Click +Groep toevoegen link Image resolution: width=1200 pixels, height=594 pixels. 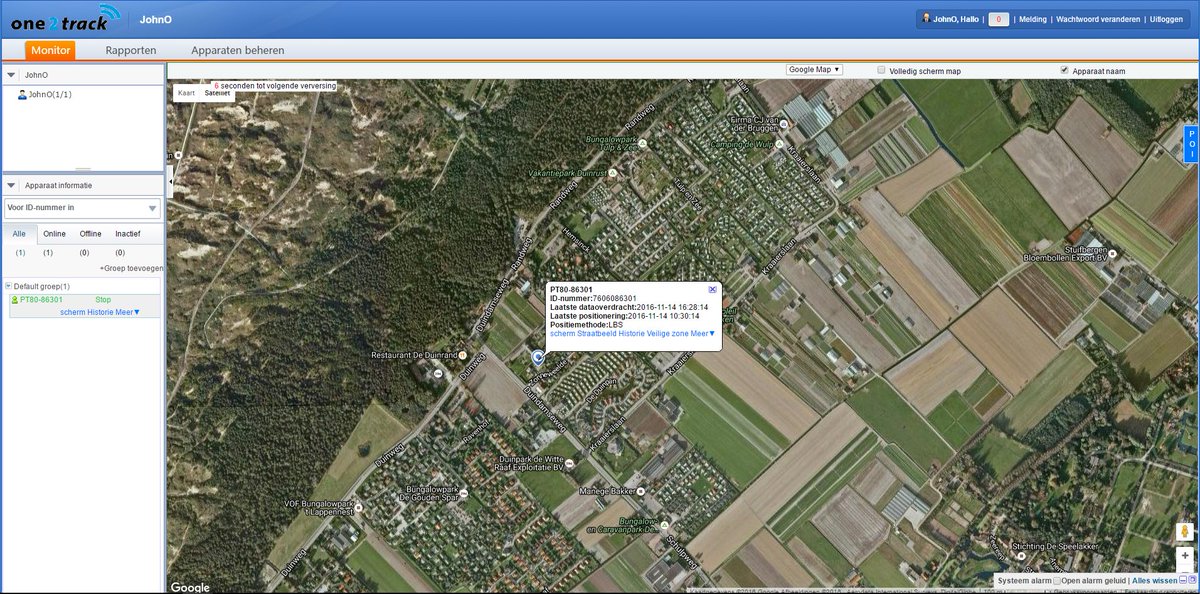point(131,268)
